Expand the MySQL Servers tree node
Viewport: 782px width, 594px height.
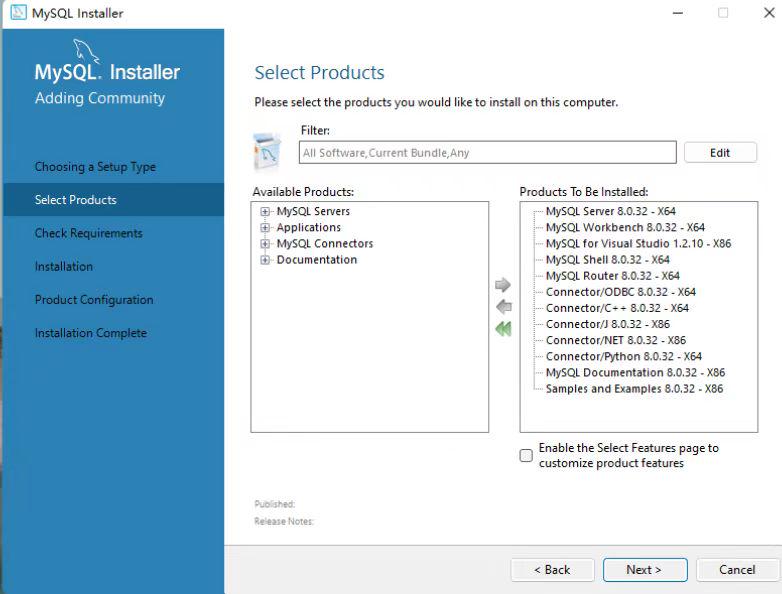click(x=265, y=211)
